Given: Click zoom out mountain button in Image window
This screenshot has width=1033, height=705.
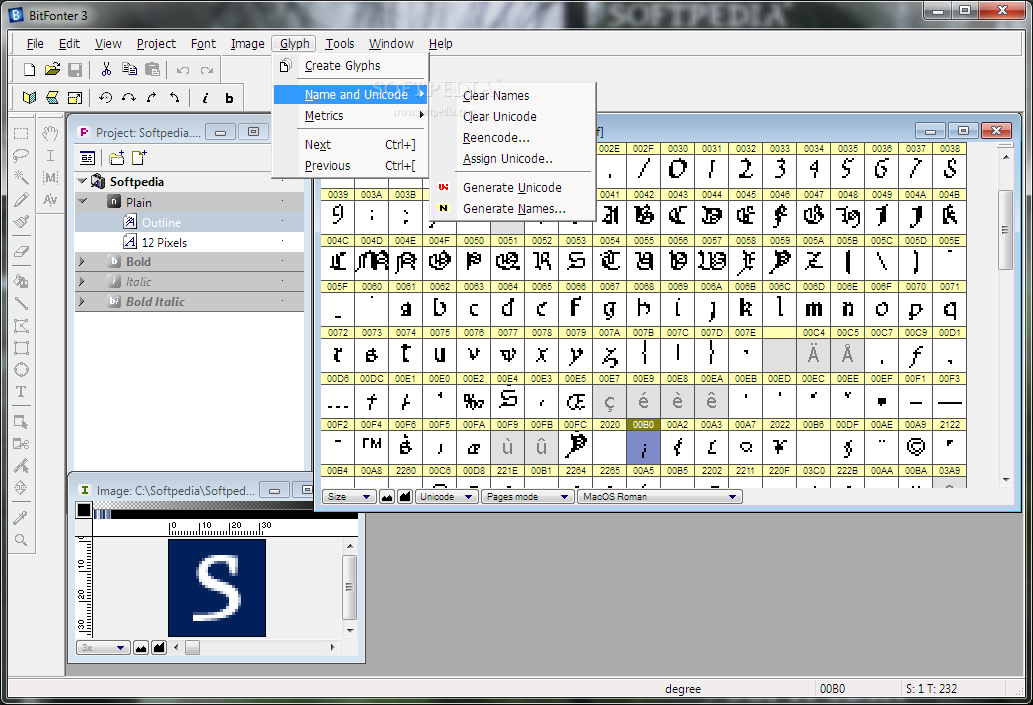Looking at the screenshot, I should [141, 648].
